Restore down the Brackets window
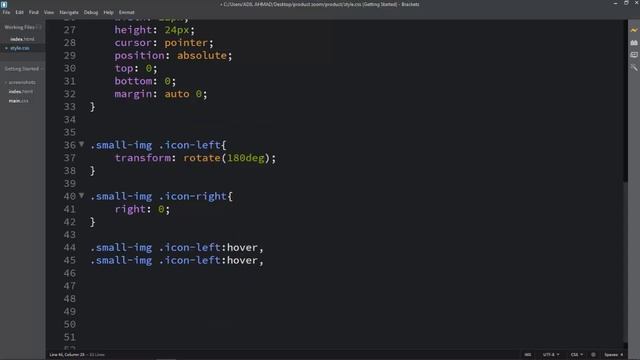The image size is (640, 360). (x=626, y=3)
